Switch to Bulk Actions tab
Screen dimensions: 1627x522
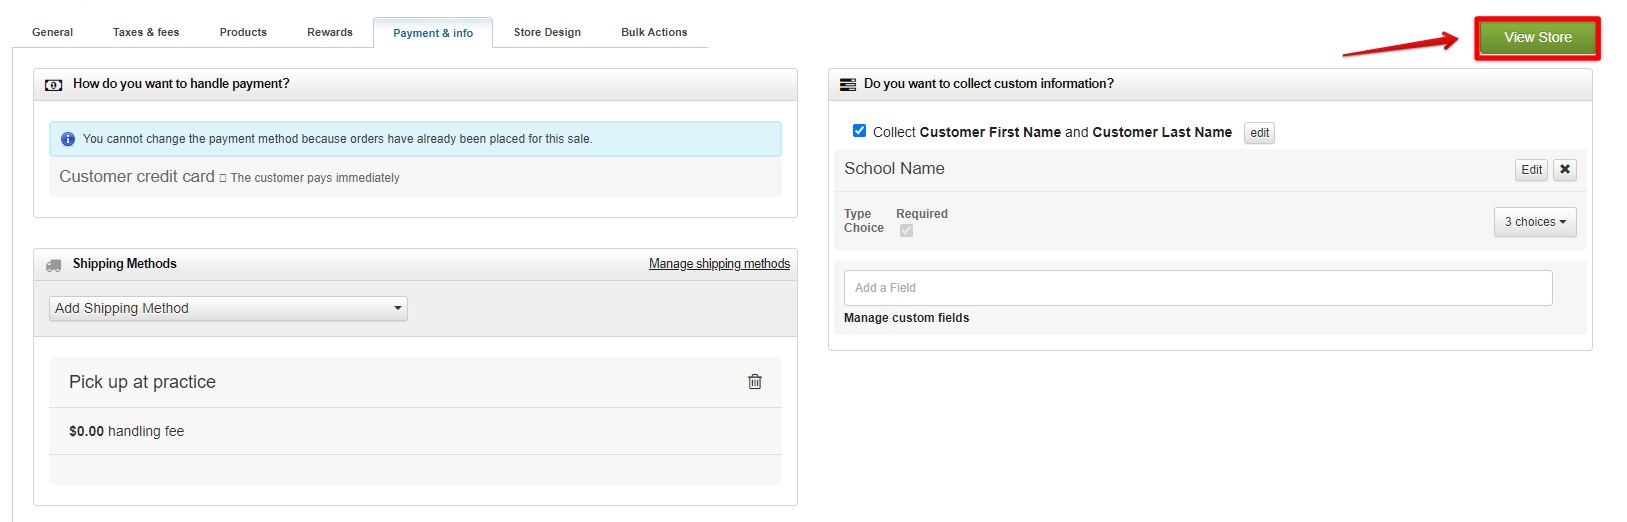pos(654,32)
